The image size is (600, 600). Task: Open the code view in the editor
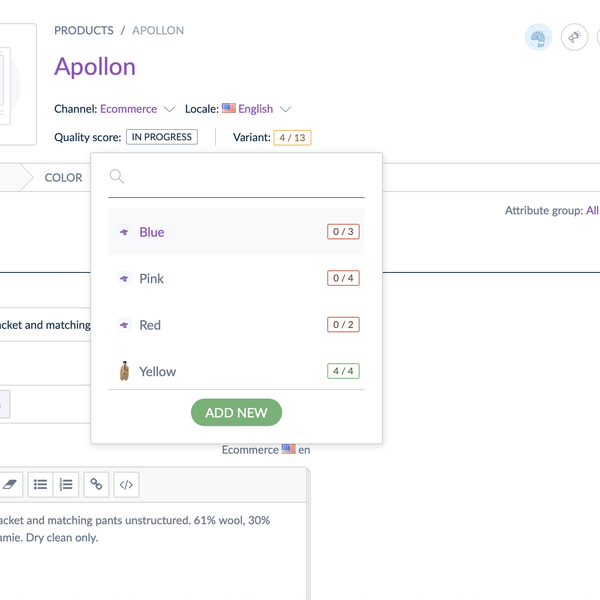[126, 484]
